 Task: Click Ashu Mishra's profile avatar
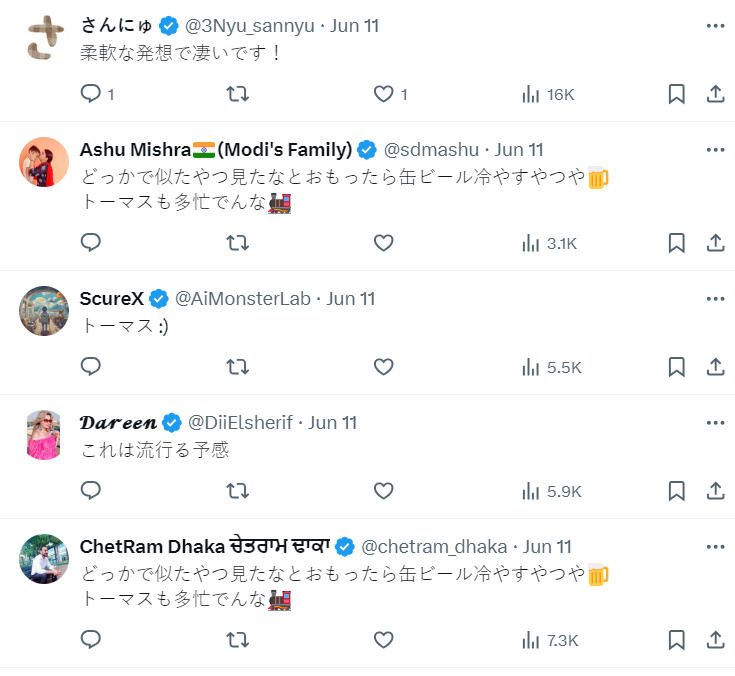pos(44,162)
